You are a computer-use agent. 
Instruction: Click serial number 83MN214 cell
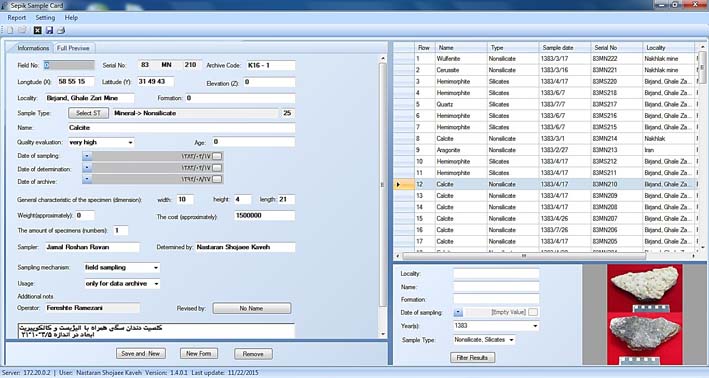617,139
